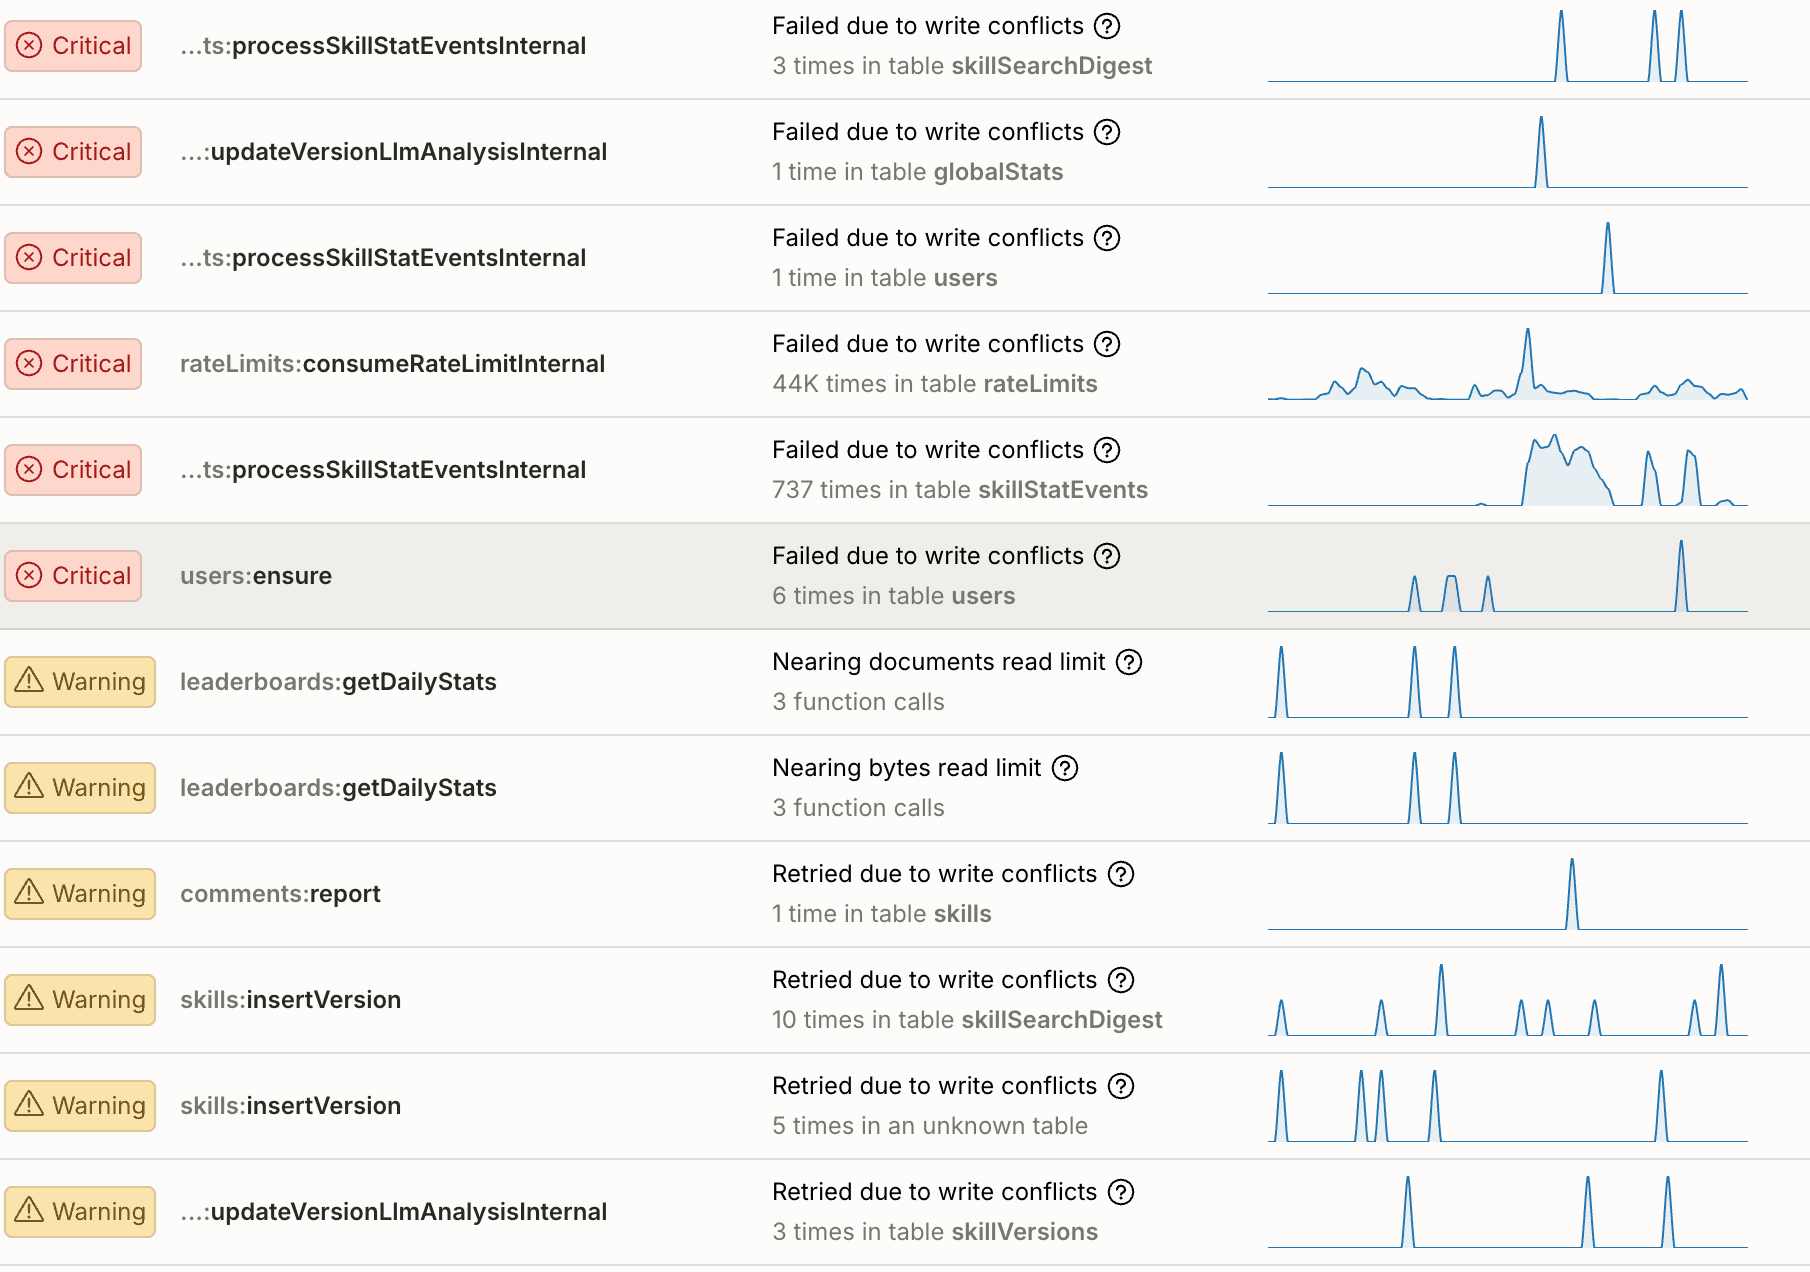
Task: Open getDailyStats nearing bytes read limit insight
Action: (338, 788)
